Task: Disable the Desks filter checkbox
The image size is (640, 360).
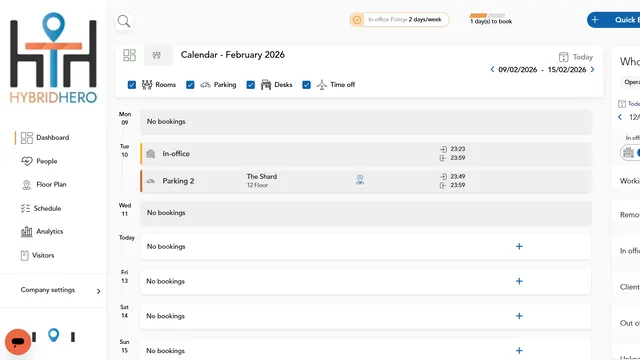Action: point(250,85)
